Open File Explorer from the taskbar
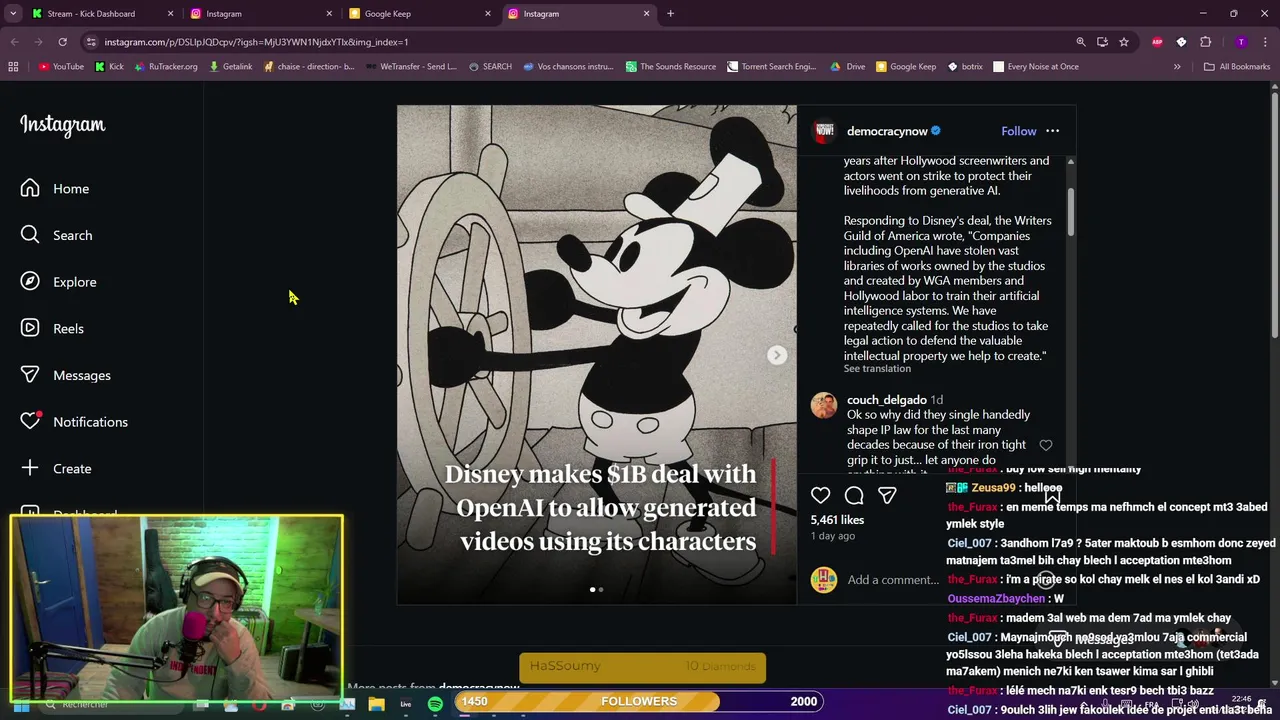Viewport: 1280px width, 720px height. [x=376, y=704]
